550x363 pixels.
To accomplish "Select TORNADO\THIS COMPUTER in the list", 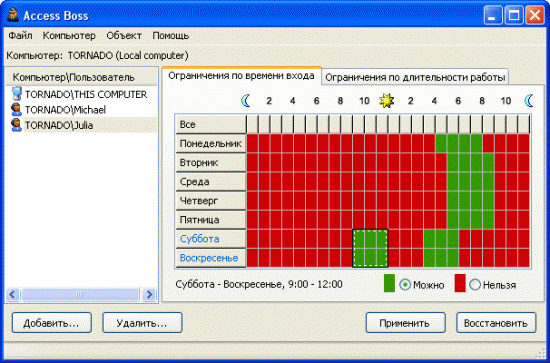I will coord(86,94).
